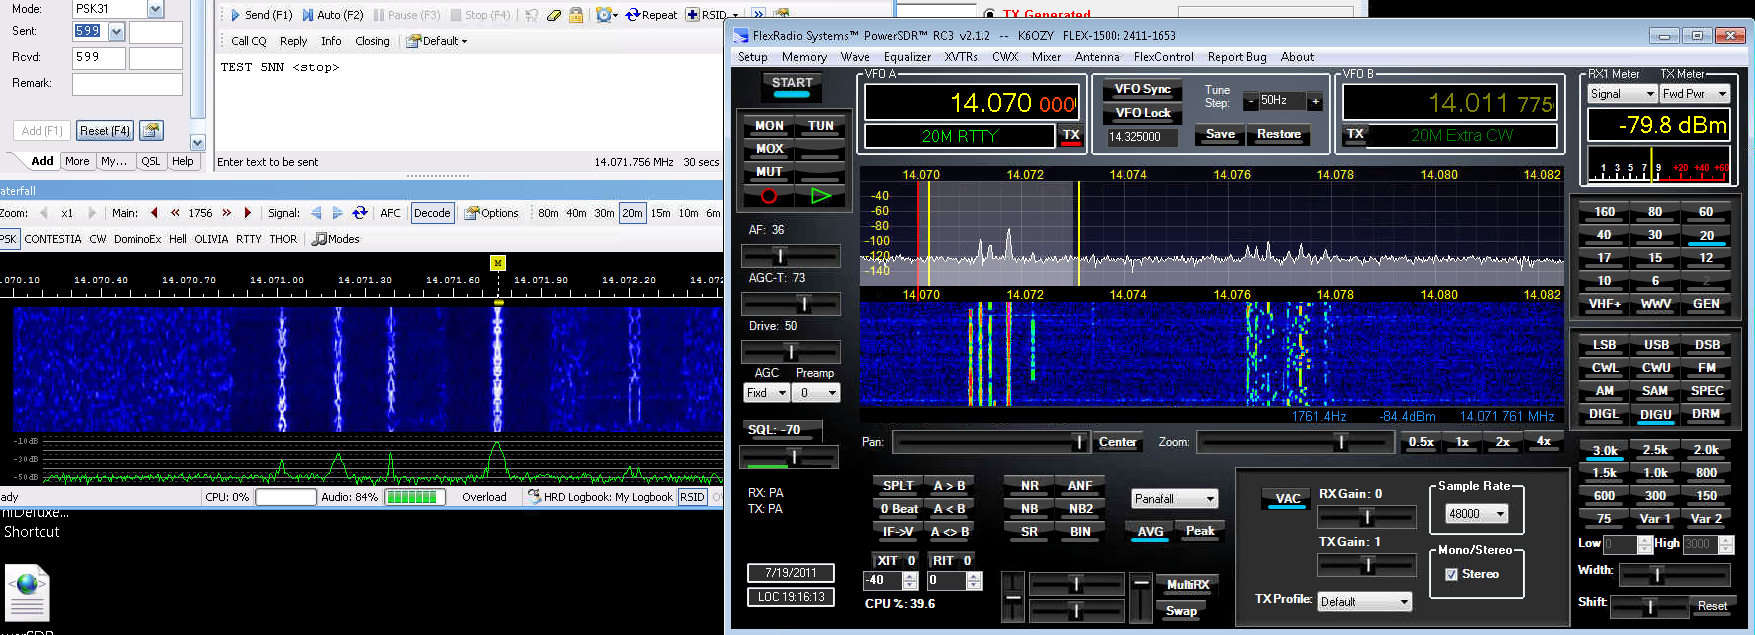Viewport: 1755px width, 635px height.
Task: Adjust the AF volume slider
Action: coord(780,256)
